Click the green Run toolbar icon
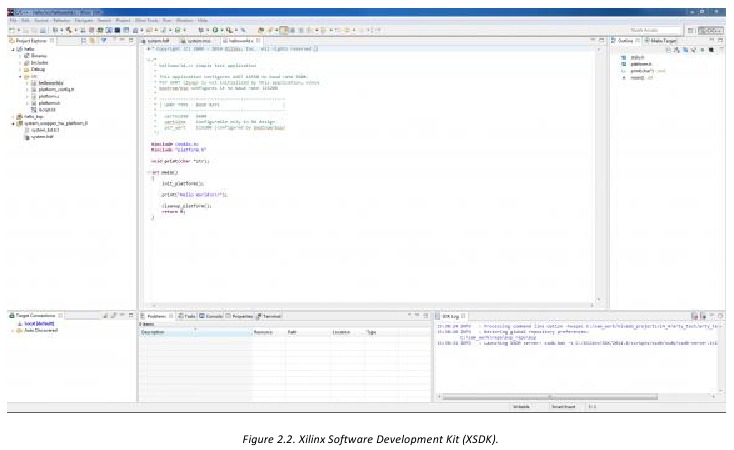 [215, 30]
